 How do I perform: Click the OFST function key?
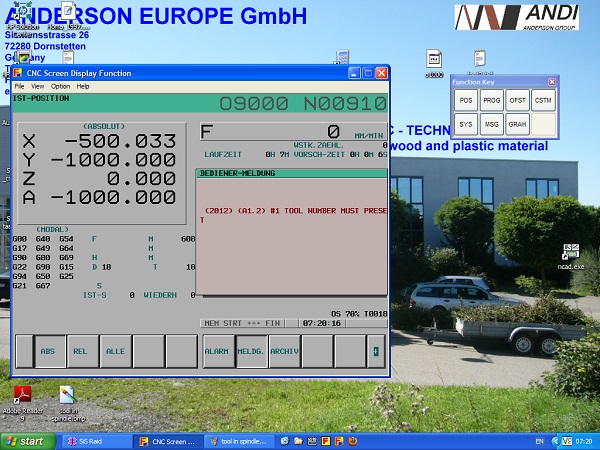click(517, 100)
